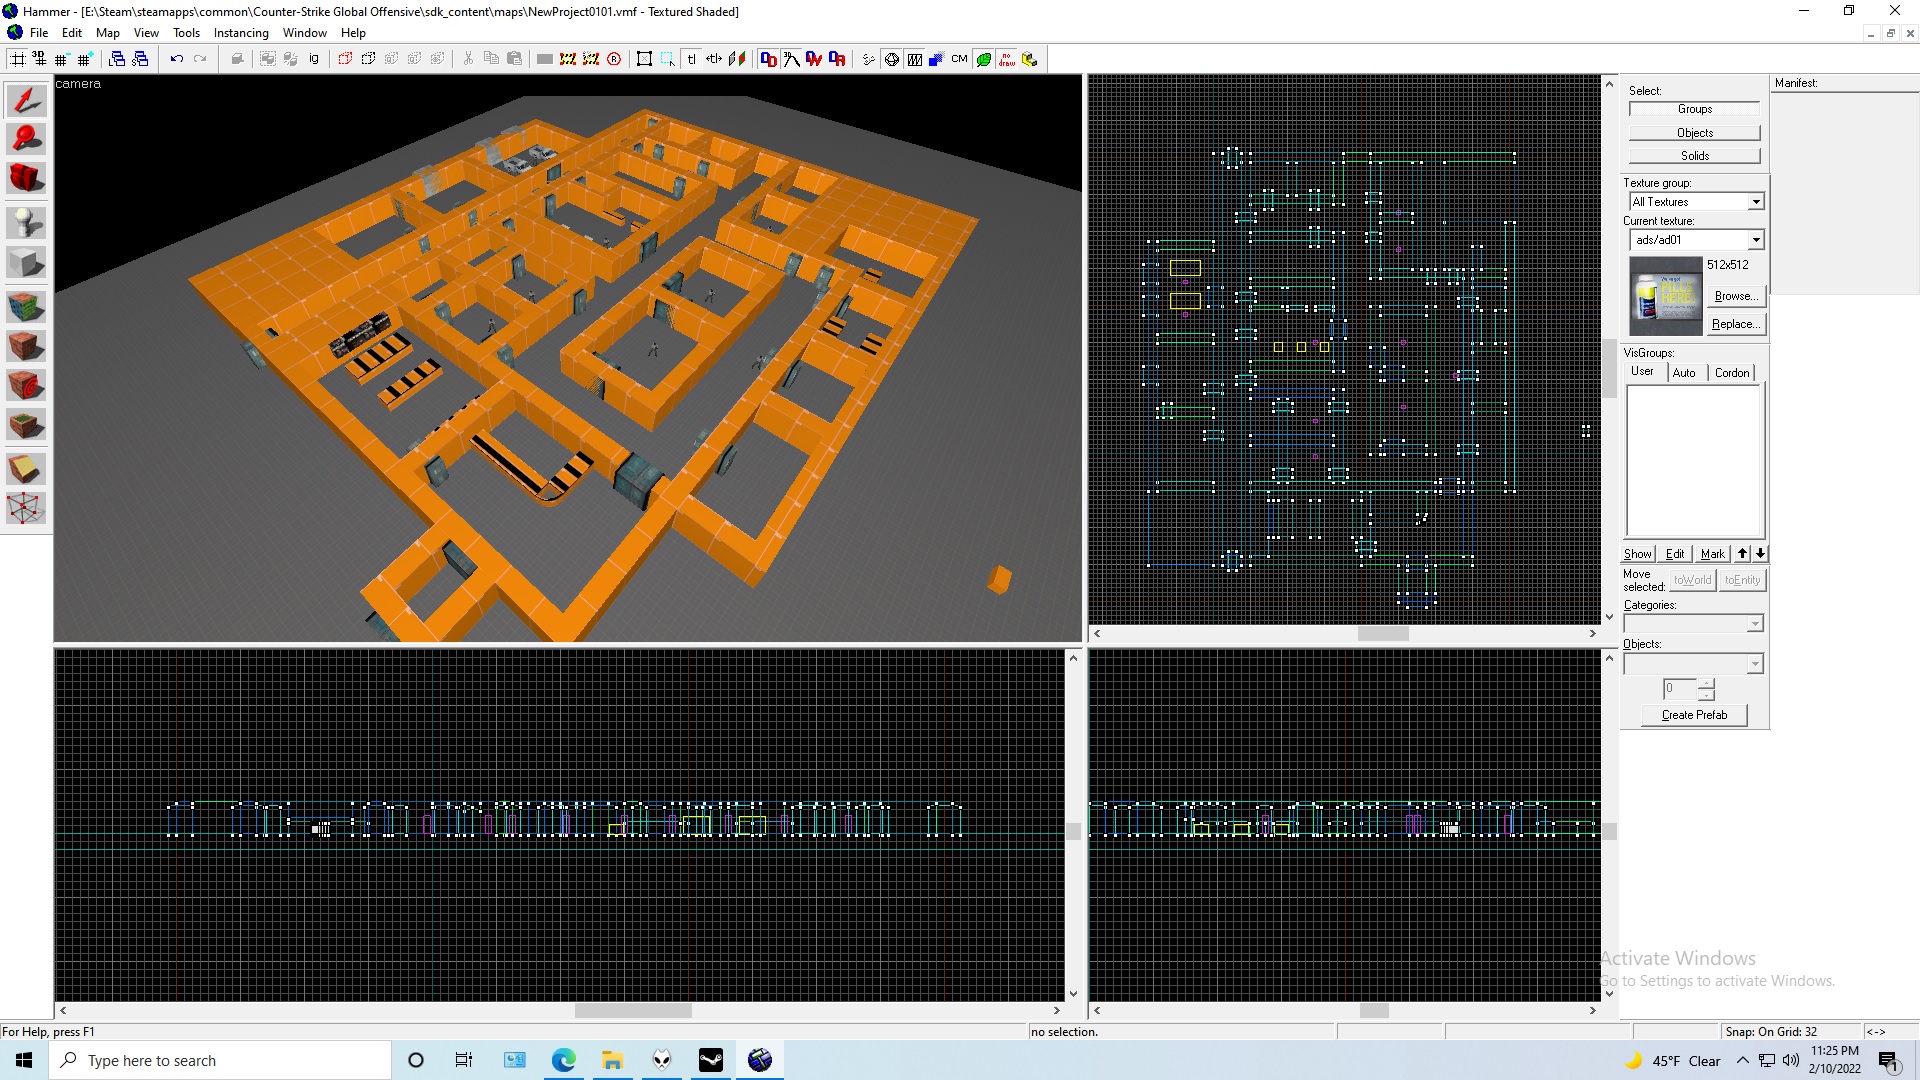
Task: Select the Magnify tool
Action: click(x=26, y=138)
